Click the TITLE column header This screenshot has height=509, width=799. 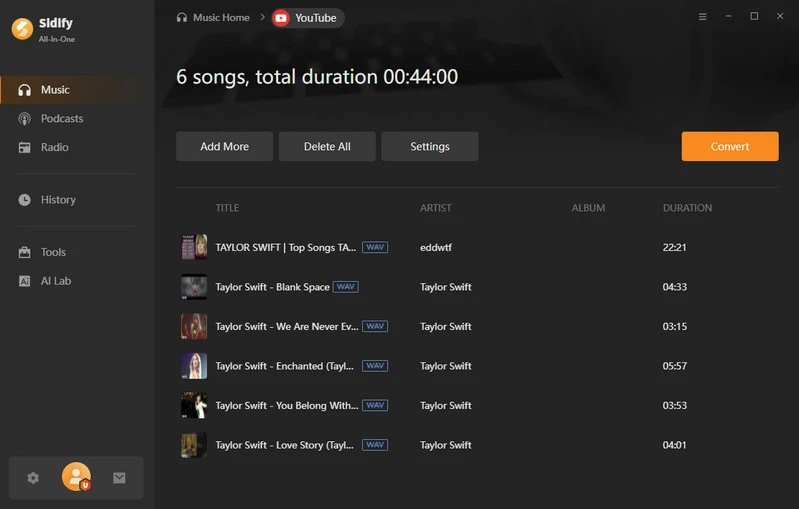point(227,208)
